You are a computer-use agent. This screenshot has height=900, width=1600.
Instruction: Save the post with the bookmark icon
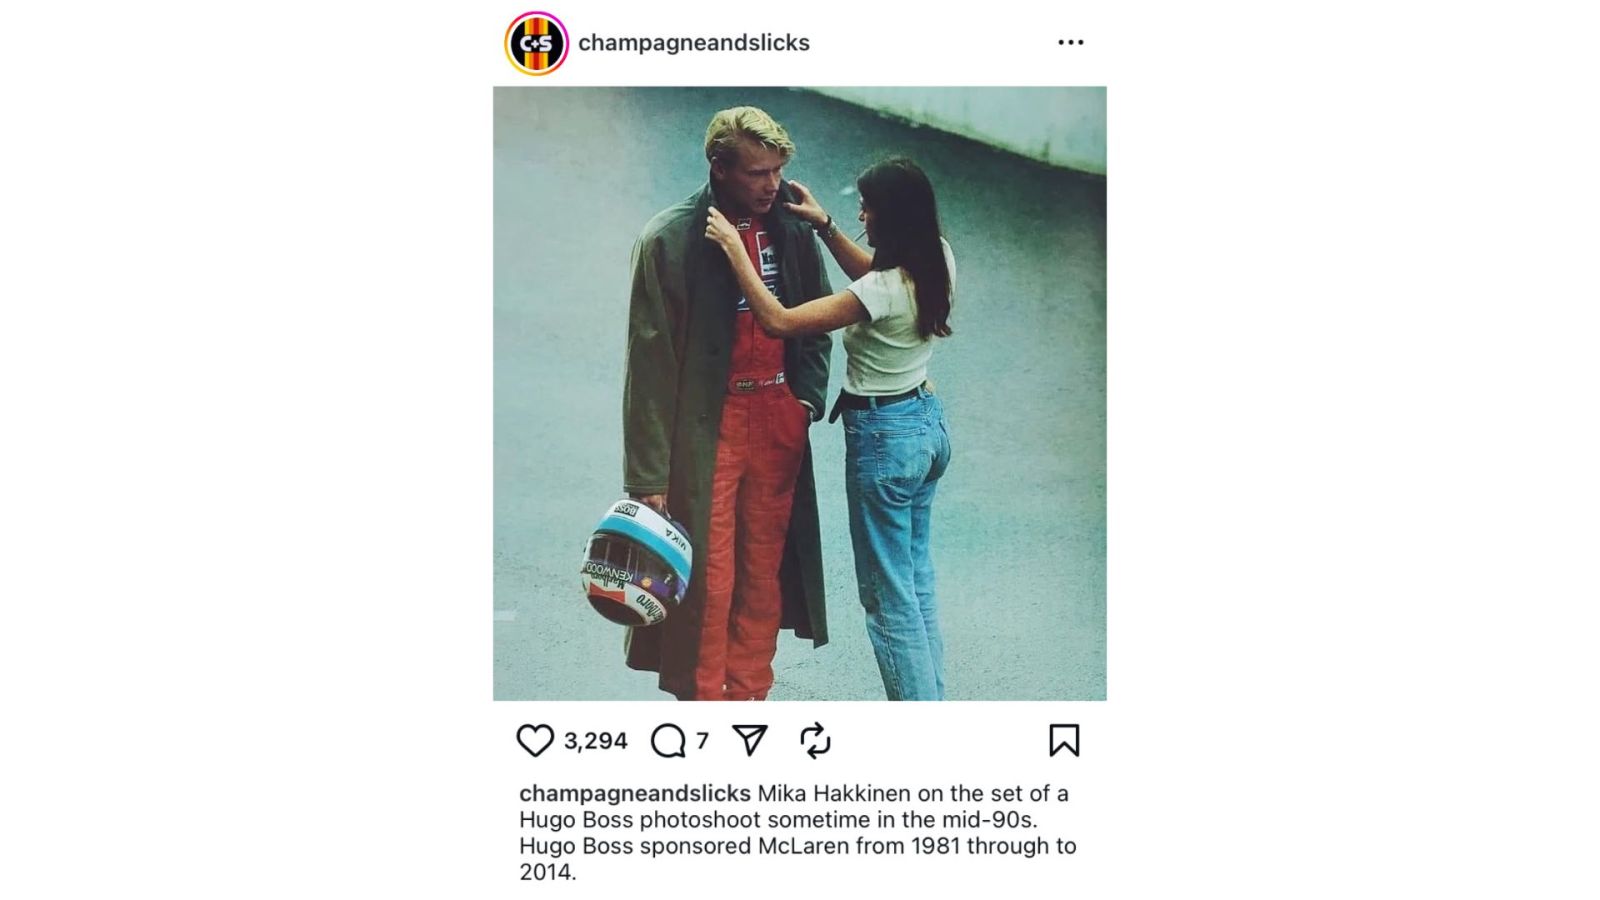pyautogui.click(x=1064, y=740)
